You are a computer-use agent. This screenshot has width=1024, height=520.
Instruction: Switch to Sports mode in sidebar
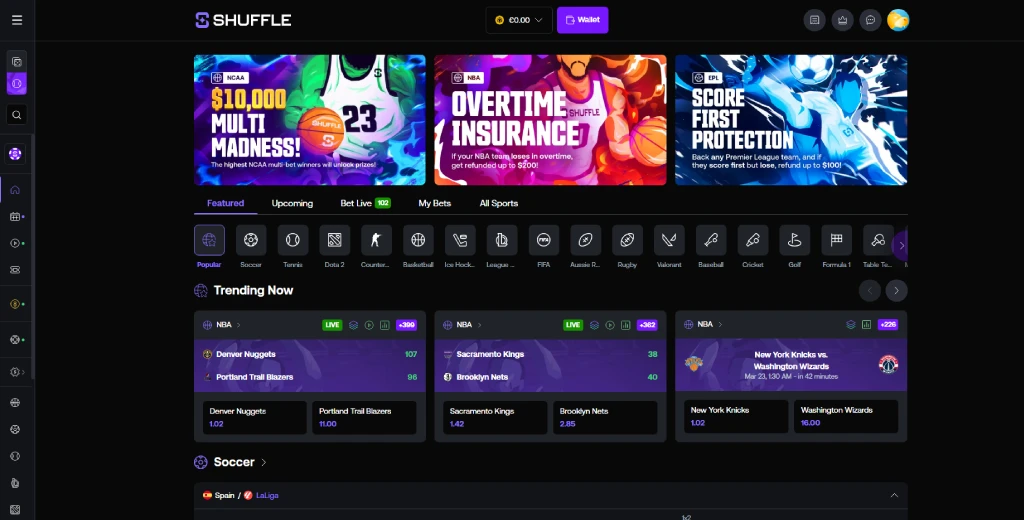17,84
